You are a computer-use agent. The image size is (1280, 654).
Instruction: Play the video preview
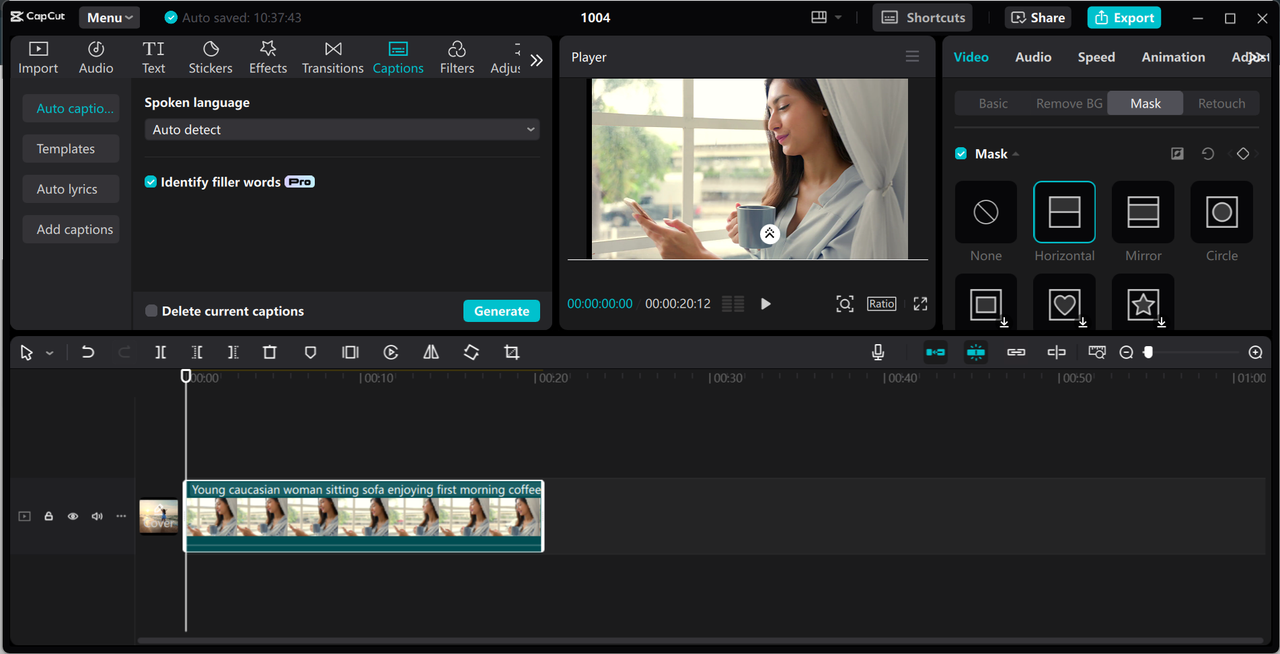[x=766, y=304]
